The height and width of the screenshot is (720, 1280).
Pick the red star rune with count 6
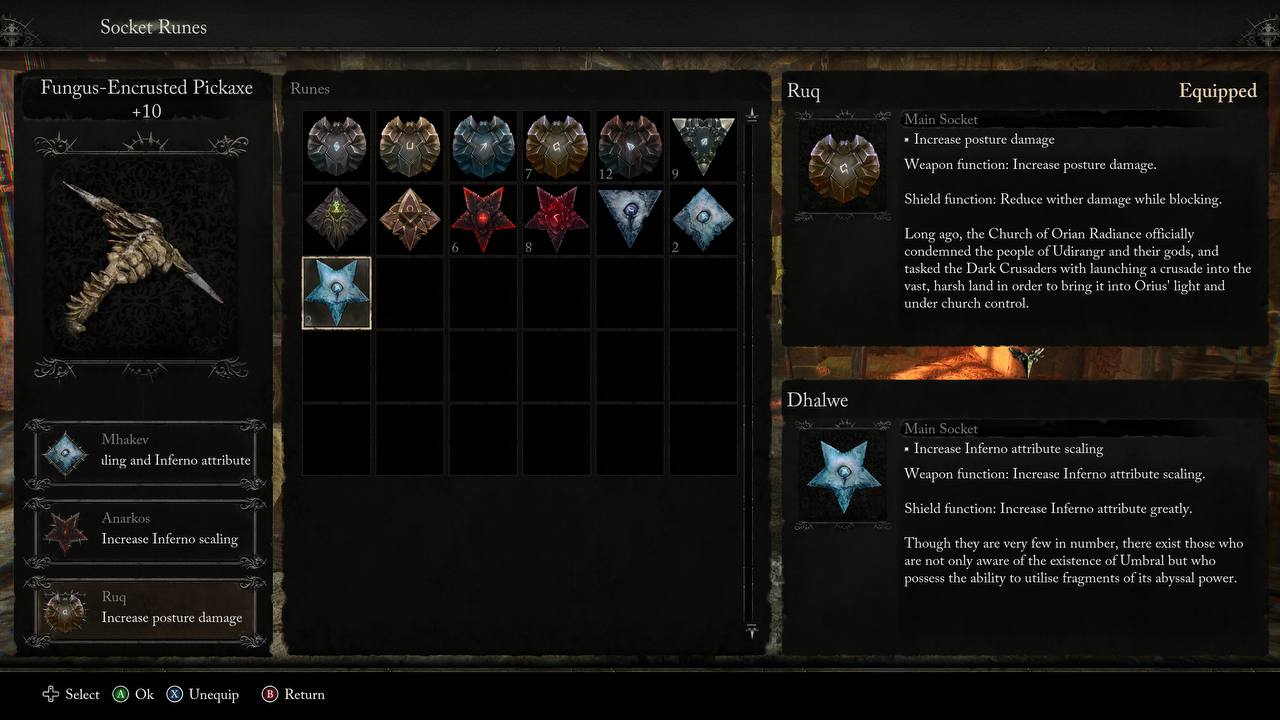pos(484,219)
